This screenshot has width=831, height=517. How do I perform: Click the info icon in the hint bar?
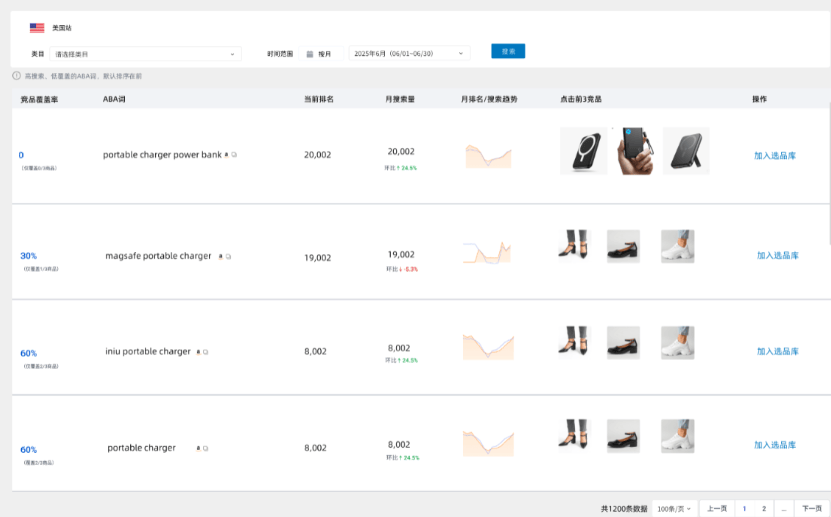point(16,75)
